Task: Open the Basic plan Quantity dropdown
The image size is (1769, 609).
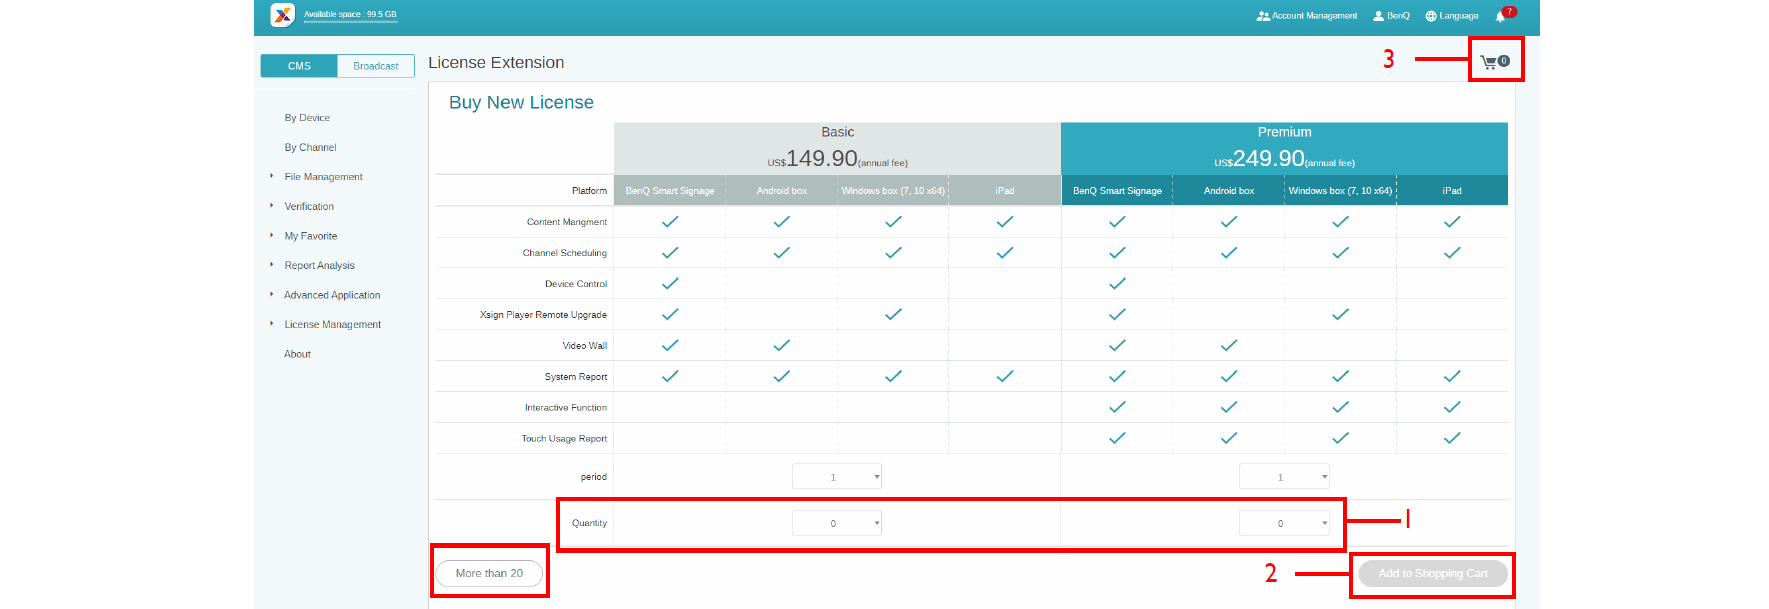Action: 837,523
